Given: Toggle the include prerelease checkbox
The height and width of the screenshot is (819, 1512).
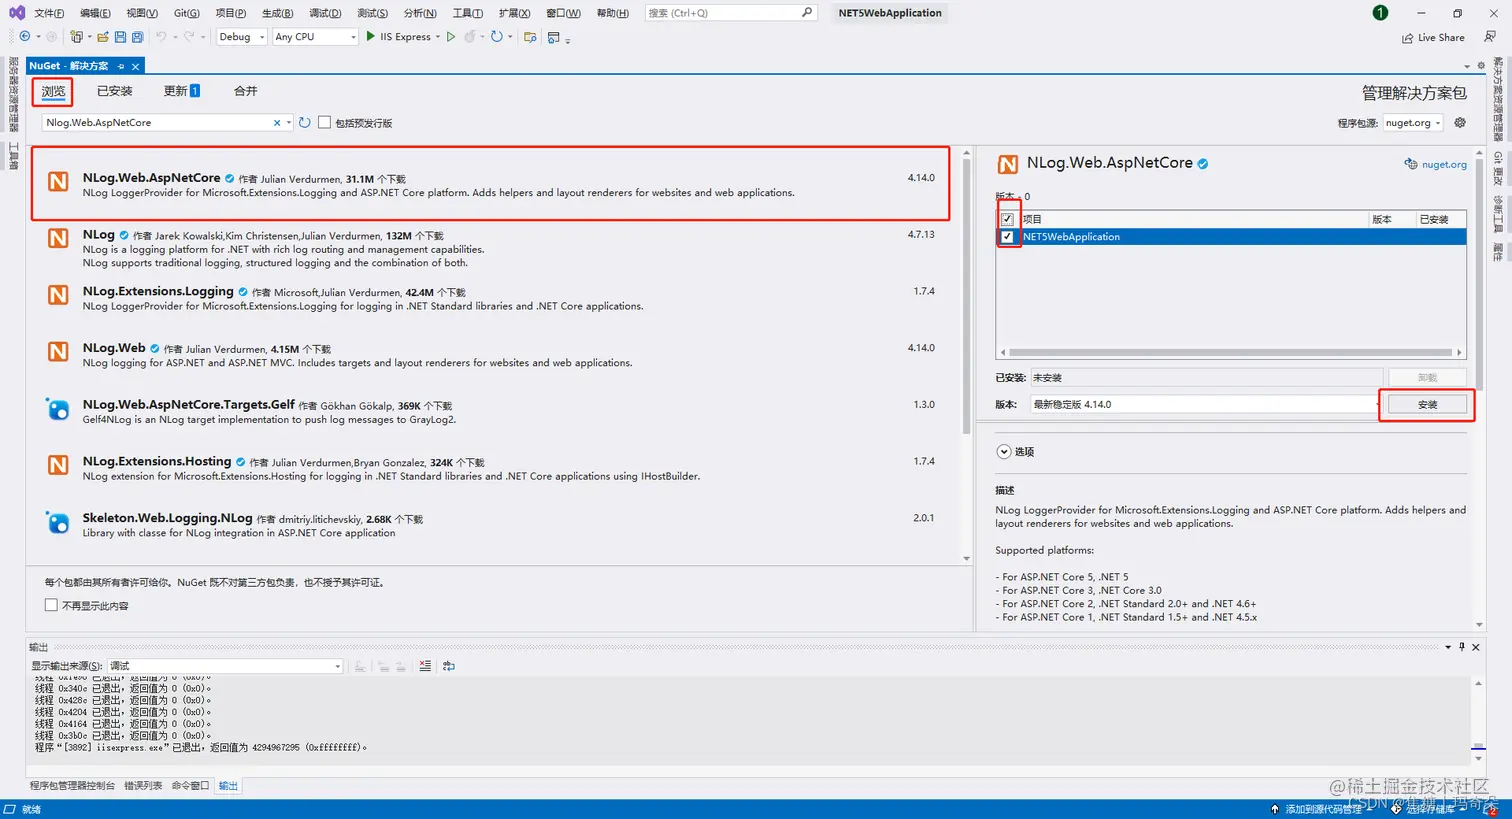Looking at the screenshot, I should [324, 122].
